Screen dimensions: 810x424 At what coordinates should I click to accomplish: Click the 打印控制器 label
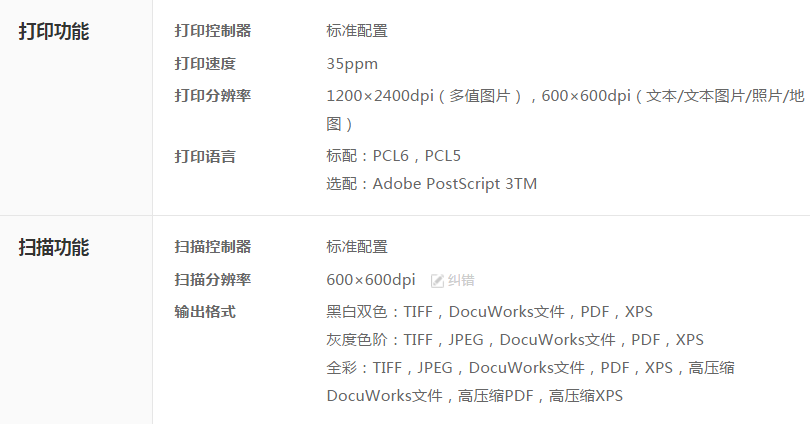tap(213, 30)
